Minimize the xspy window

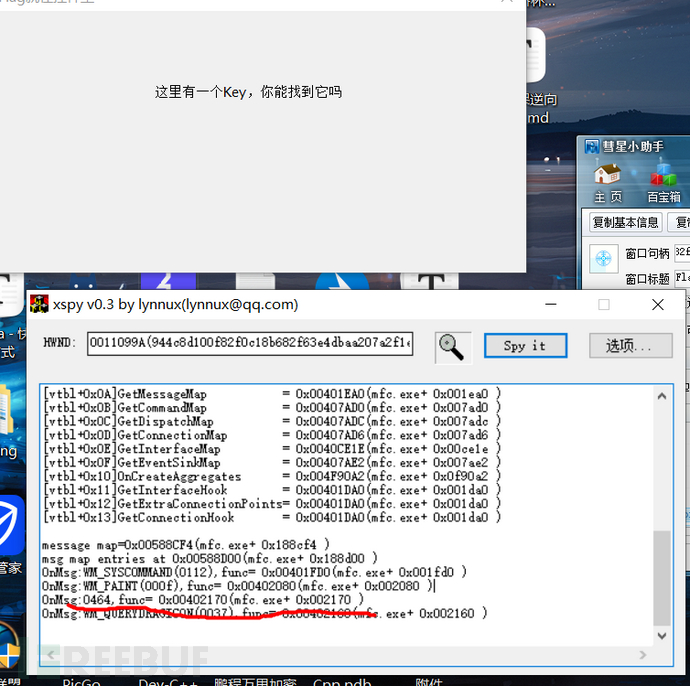tap(551, 304)
